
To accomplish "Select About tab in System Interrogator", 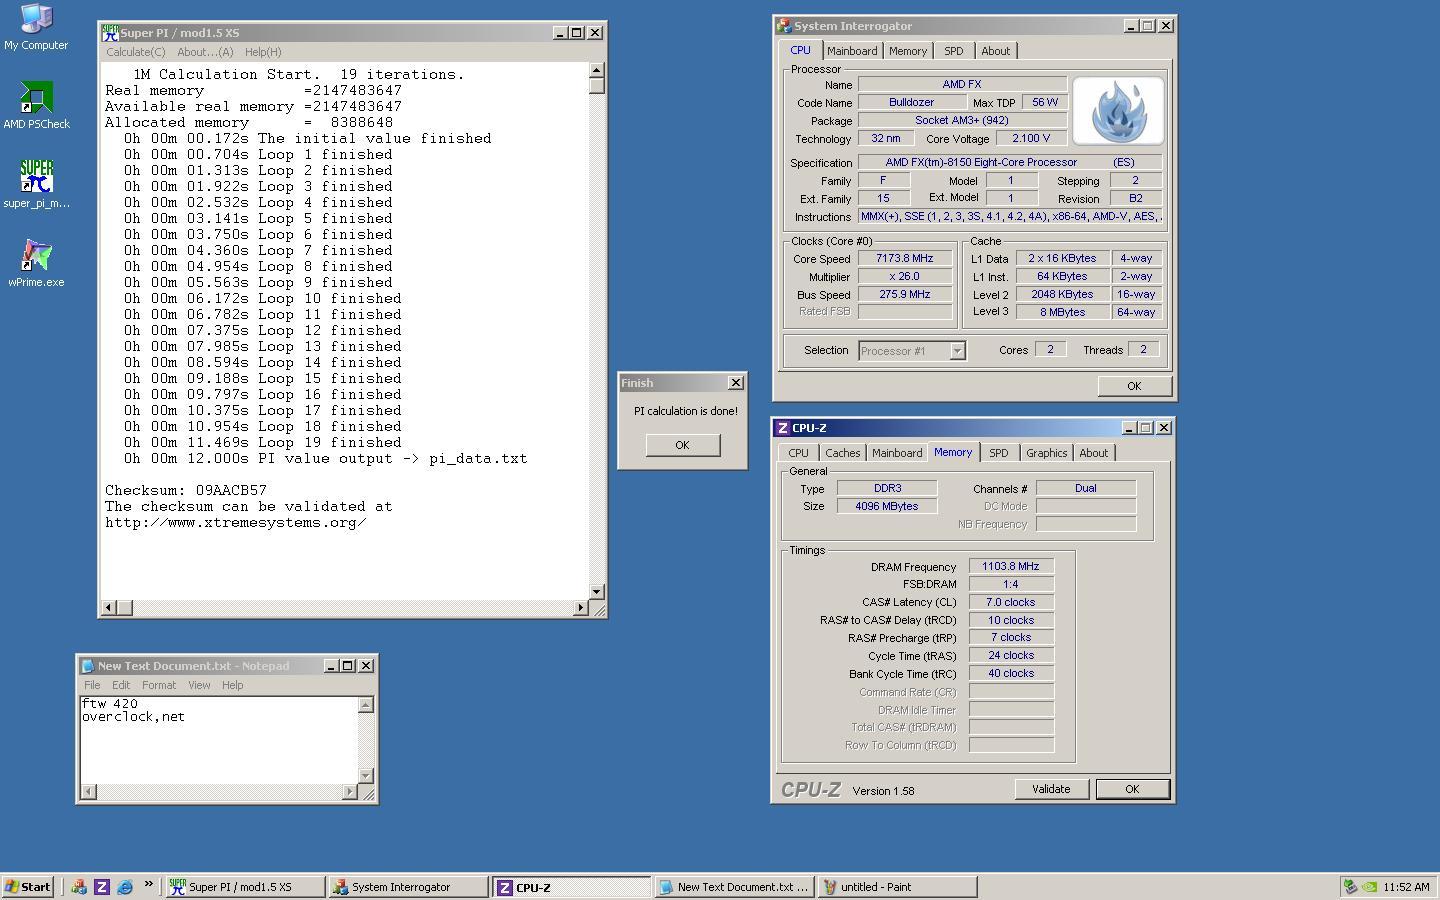I will (995, 51).
